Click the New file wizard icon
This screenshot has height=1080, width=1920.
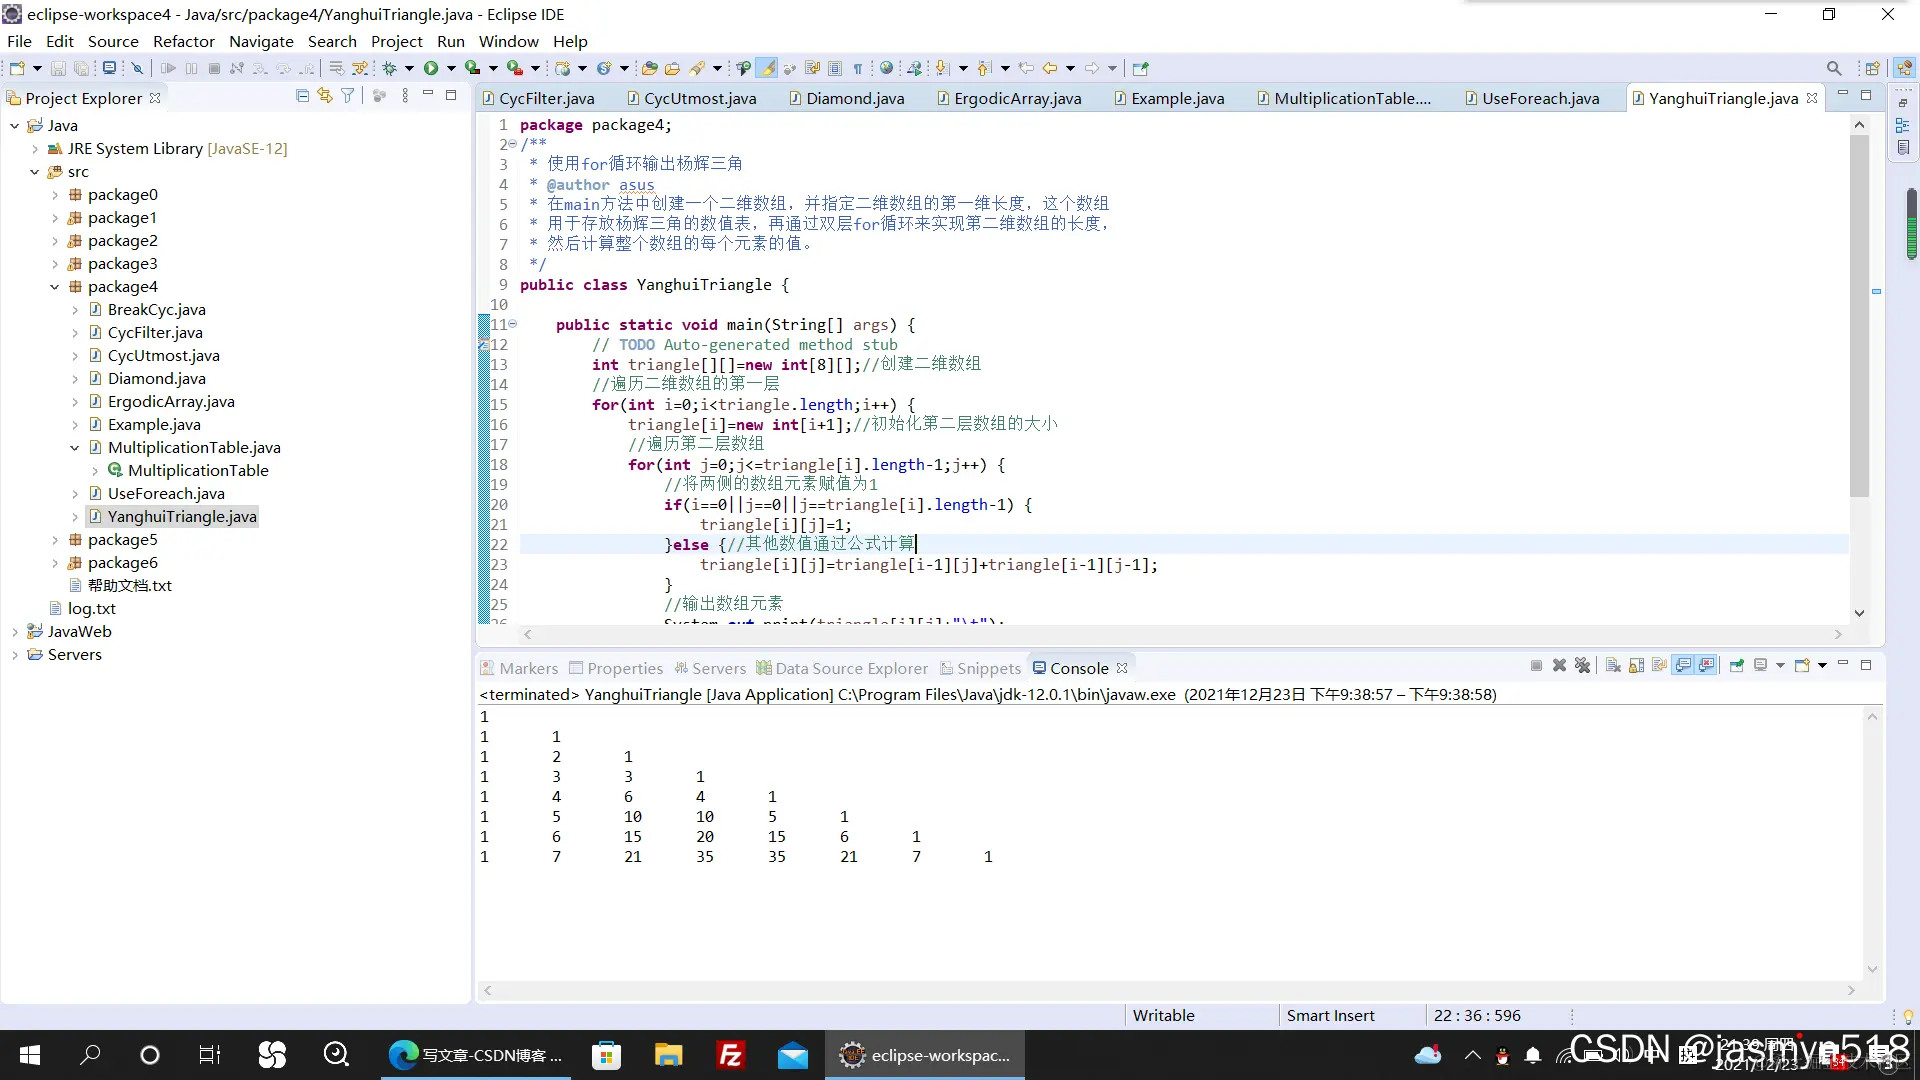[17, 68]
